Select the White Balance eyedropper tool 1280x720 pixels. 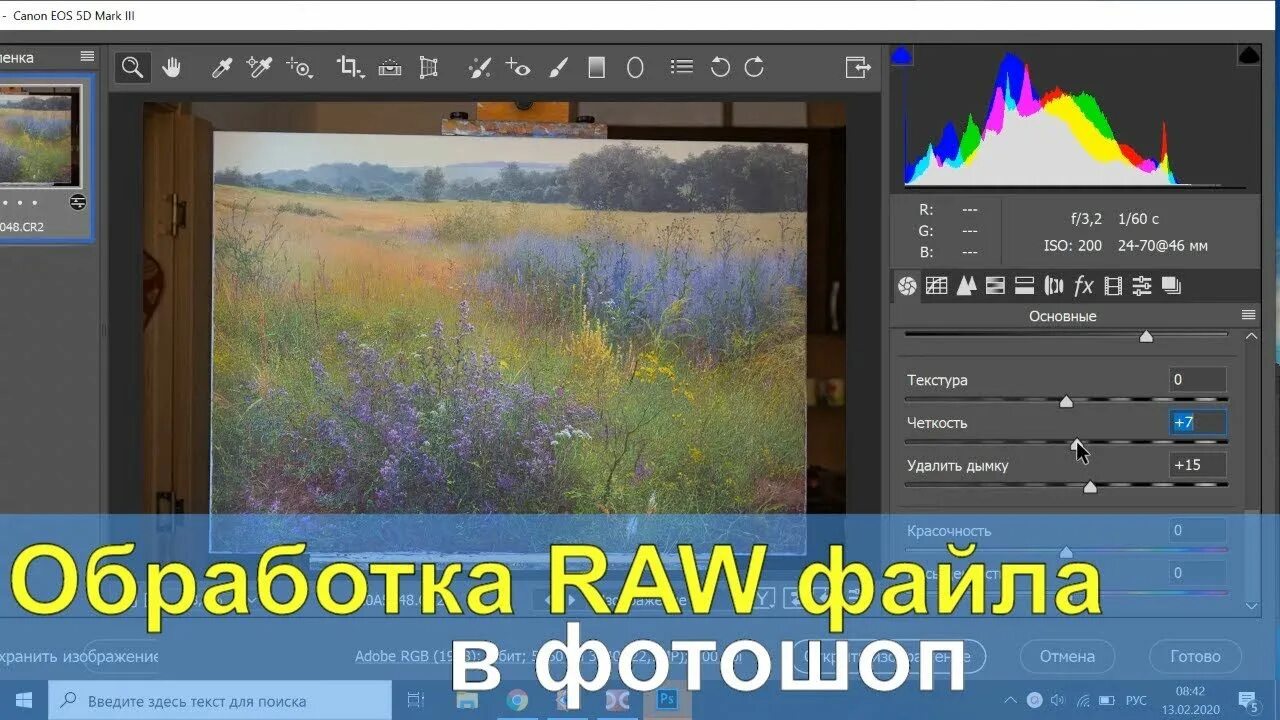(x=222, y=67)
